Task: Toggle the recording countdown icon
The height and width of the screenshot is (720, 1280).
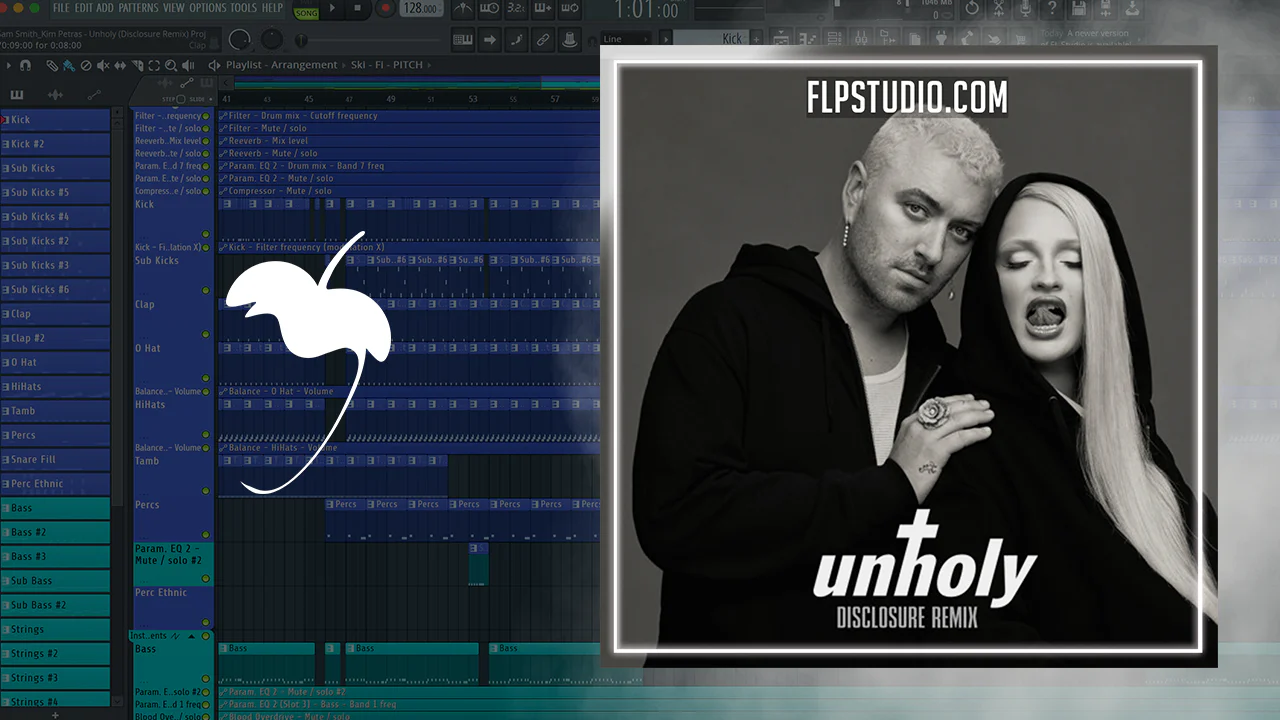Action: pos(517,9)
